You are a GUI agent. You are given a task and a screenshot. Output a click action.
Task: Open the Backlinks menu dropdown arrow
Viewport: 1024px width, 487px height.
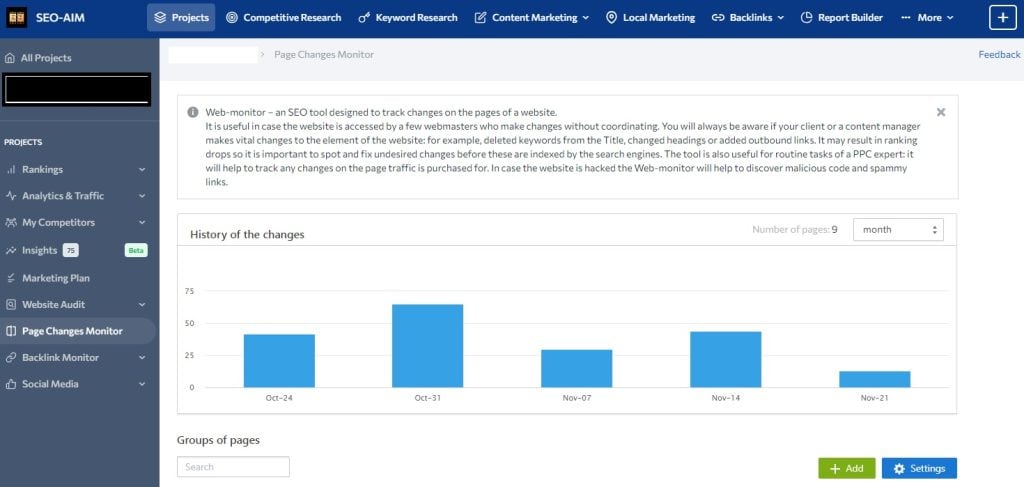[x=780, y=18]
